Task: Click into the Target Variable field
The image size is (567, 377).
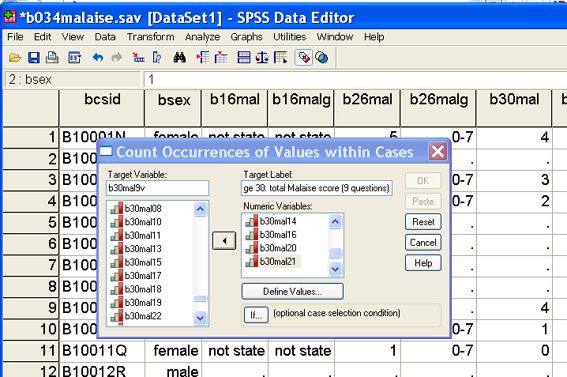Action: point(157,188)
